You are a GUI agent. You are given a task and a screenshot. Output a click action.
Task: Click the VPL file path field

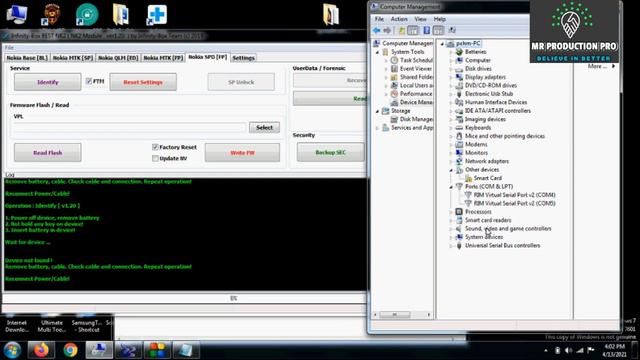[x=130, y=128]
